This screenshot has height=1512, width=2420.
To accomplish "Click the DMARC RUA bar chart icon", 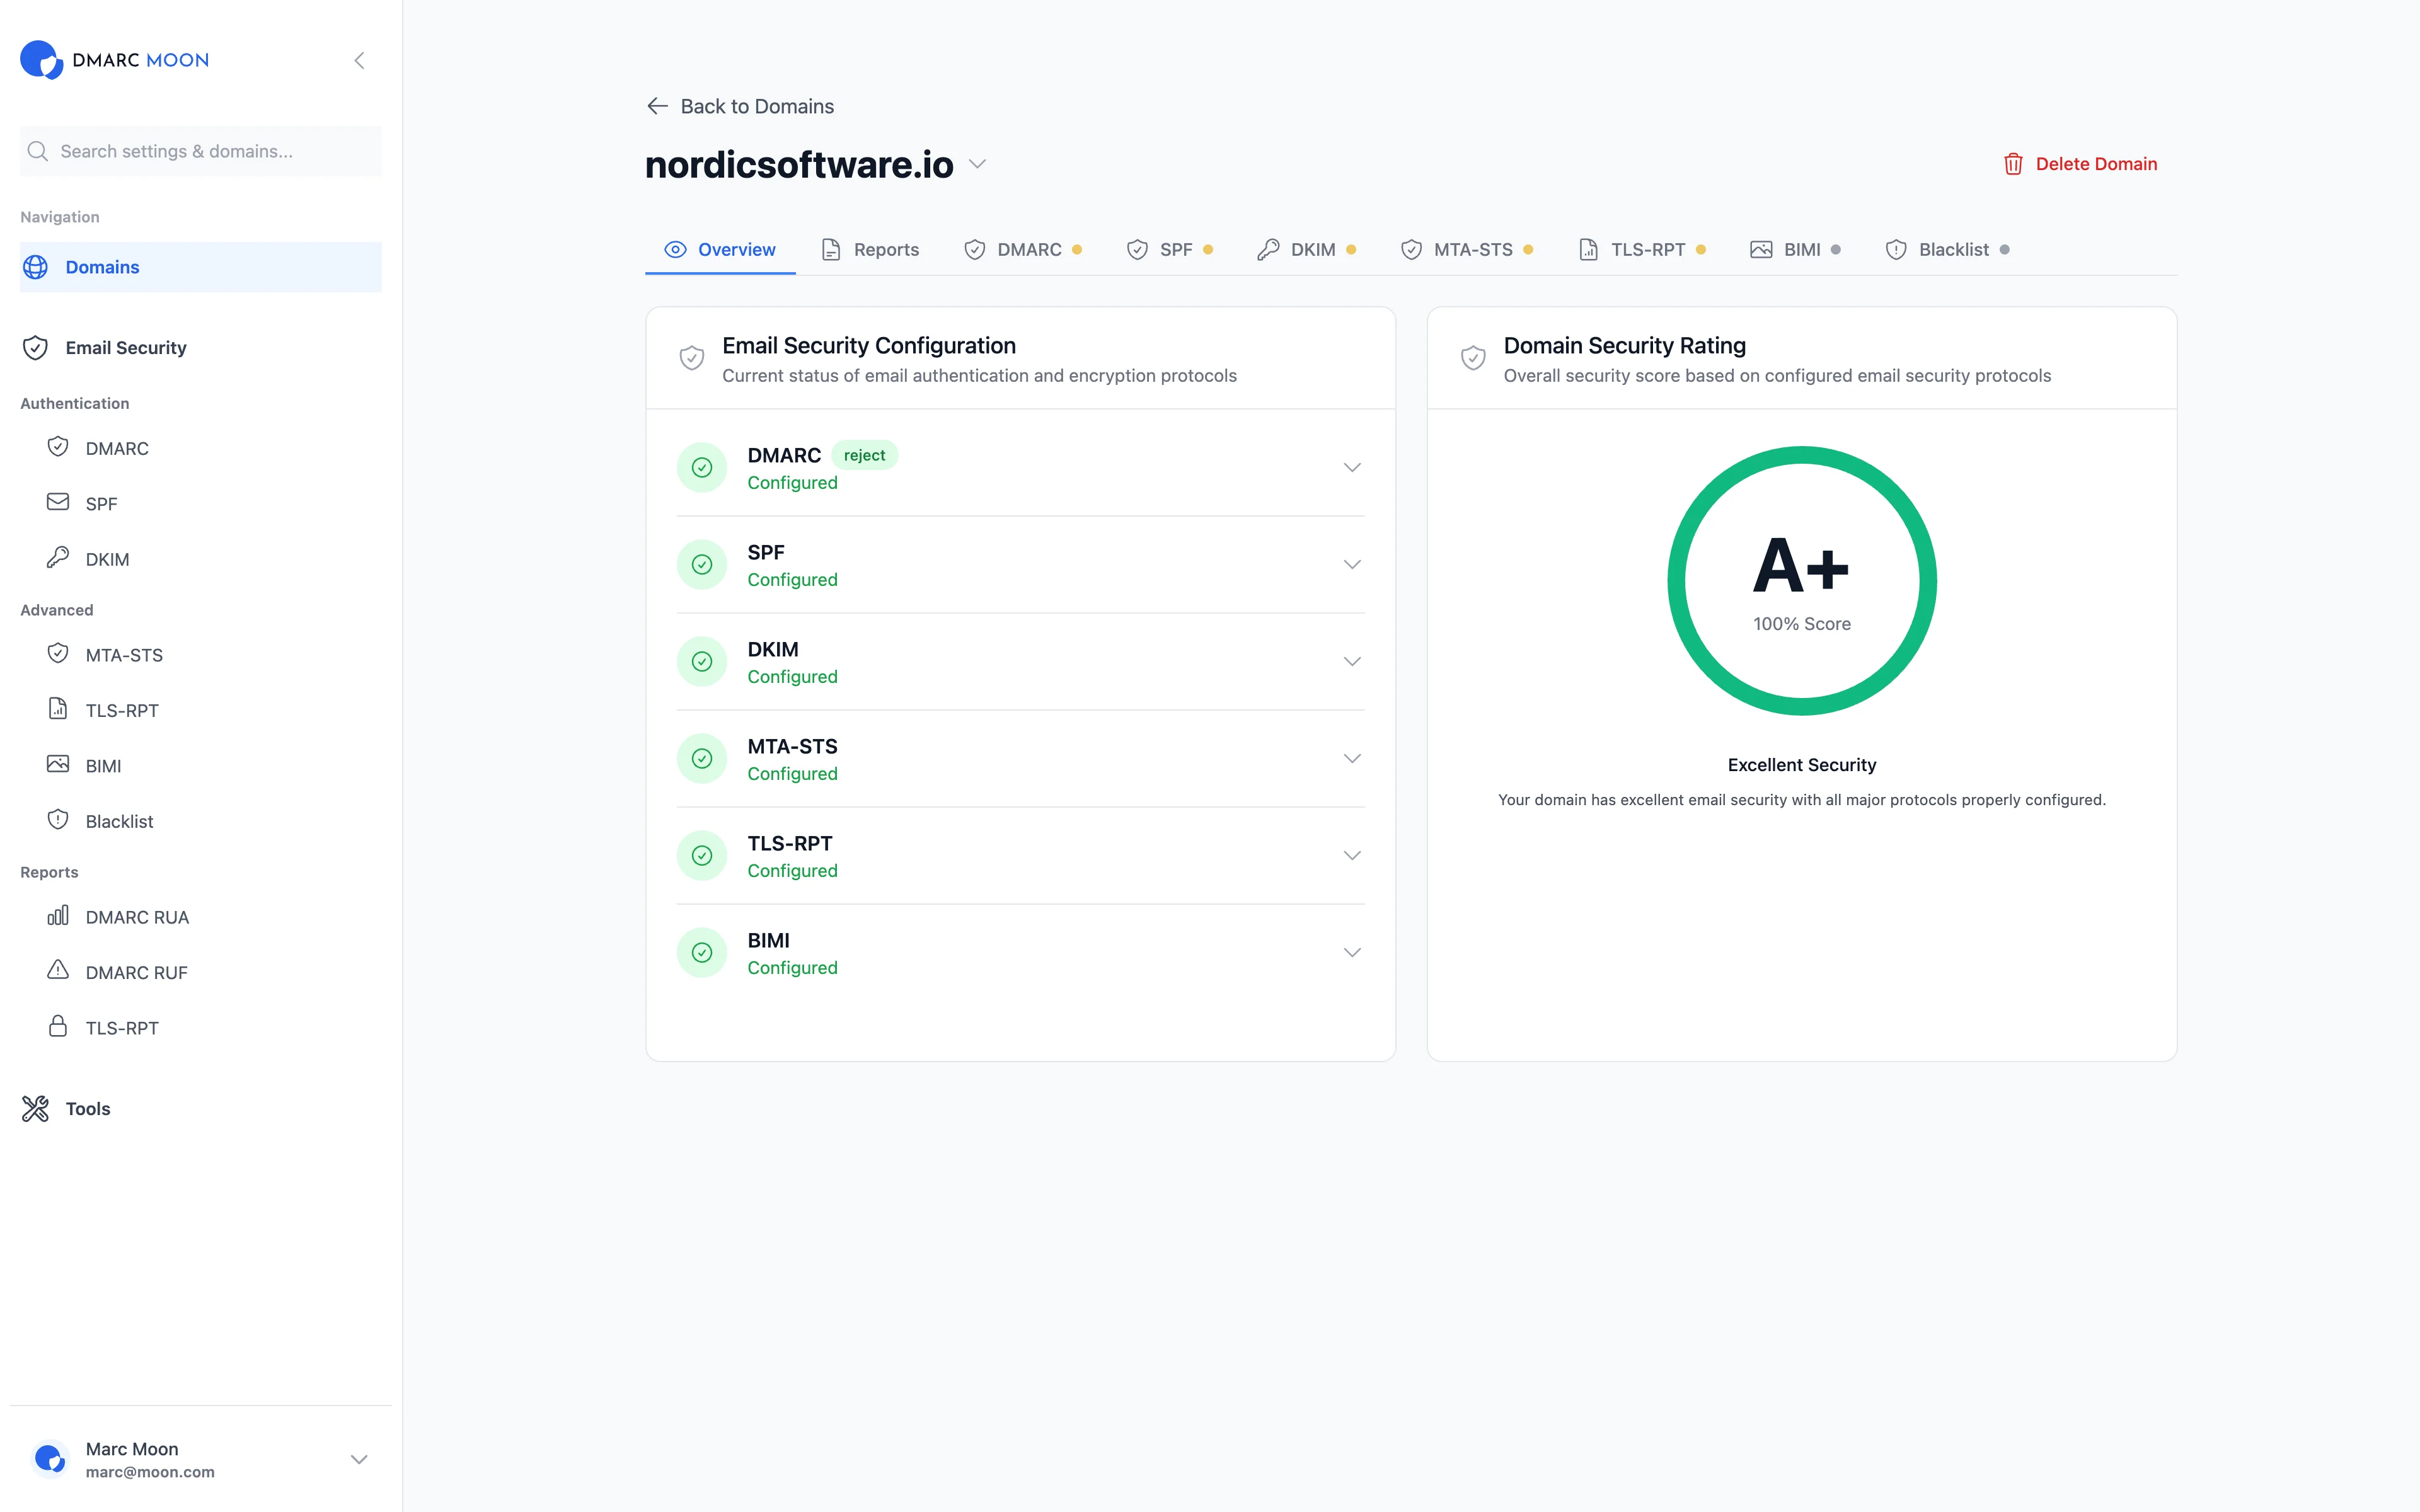I will click(x=58, y=916).
